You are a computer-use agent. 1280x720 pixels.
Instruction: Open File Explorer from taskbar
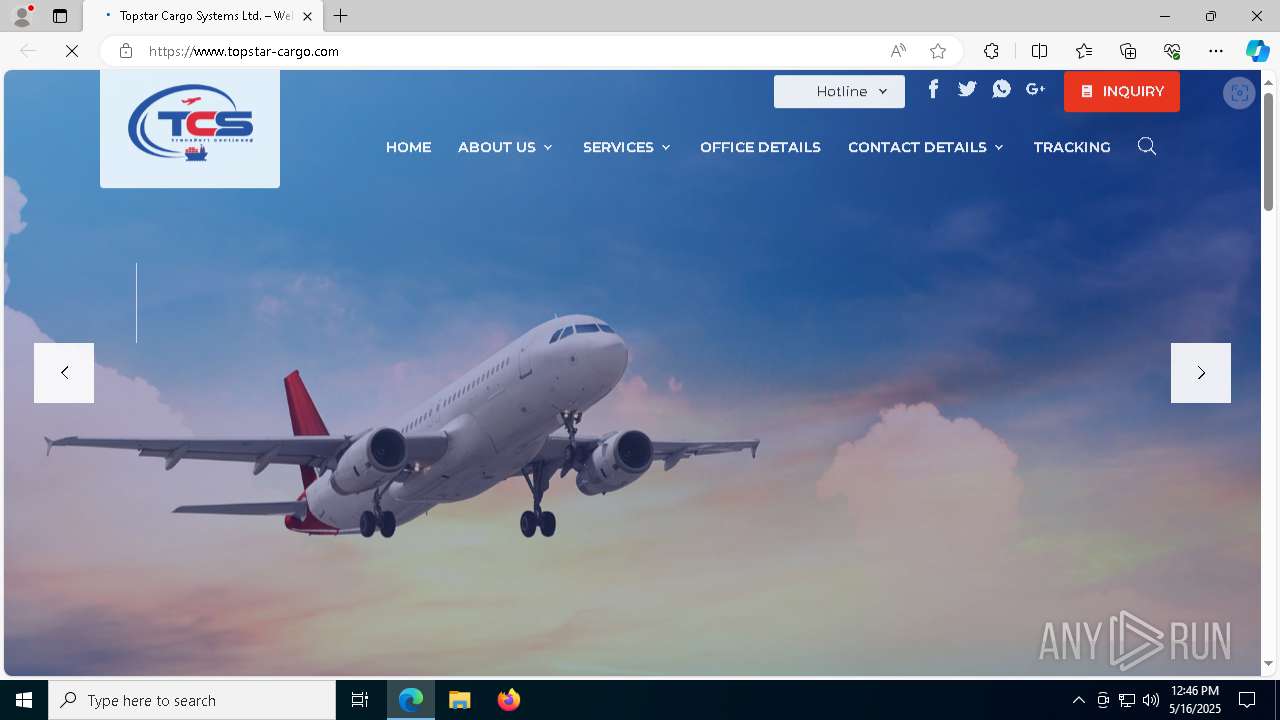pos(459,700)
